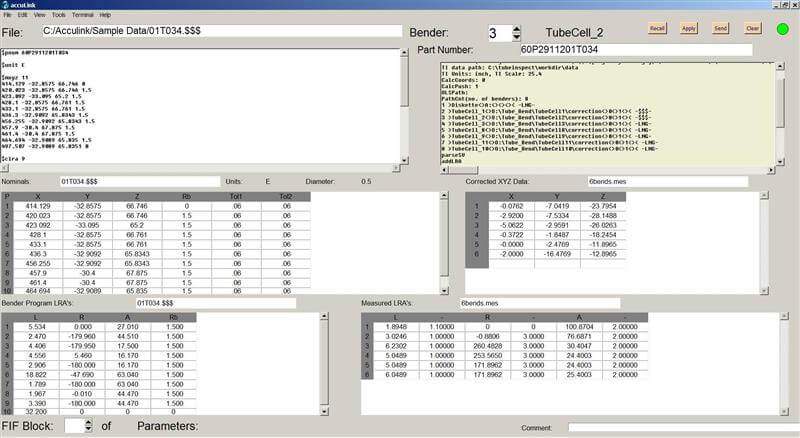Click the green status indicator light
This screenshot has height=438, width=800.
(x=783, y=29)
